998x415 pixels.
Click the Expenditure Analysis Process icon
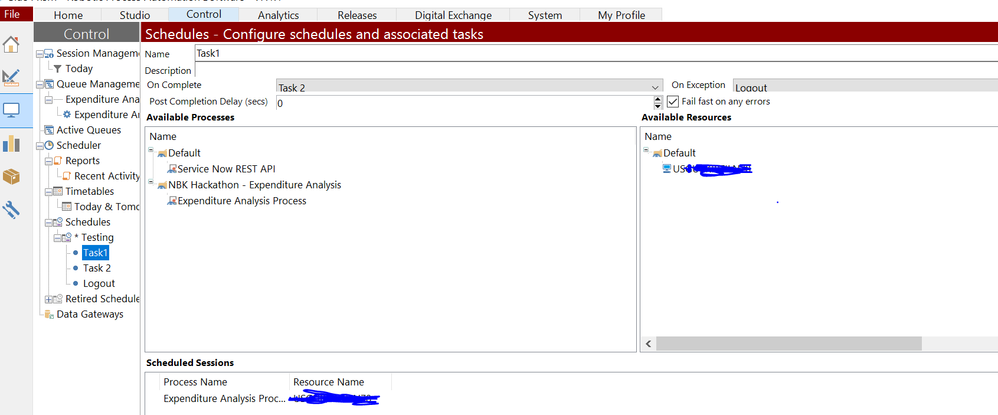[x=172, y=201]
